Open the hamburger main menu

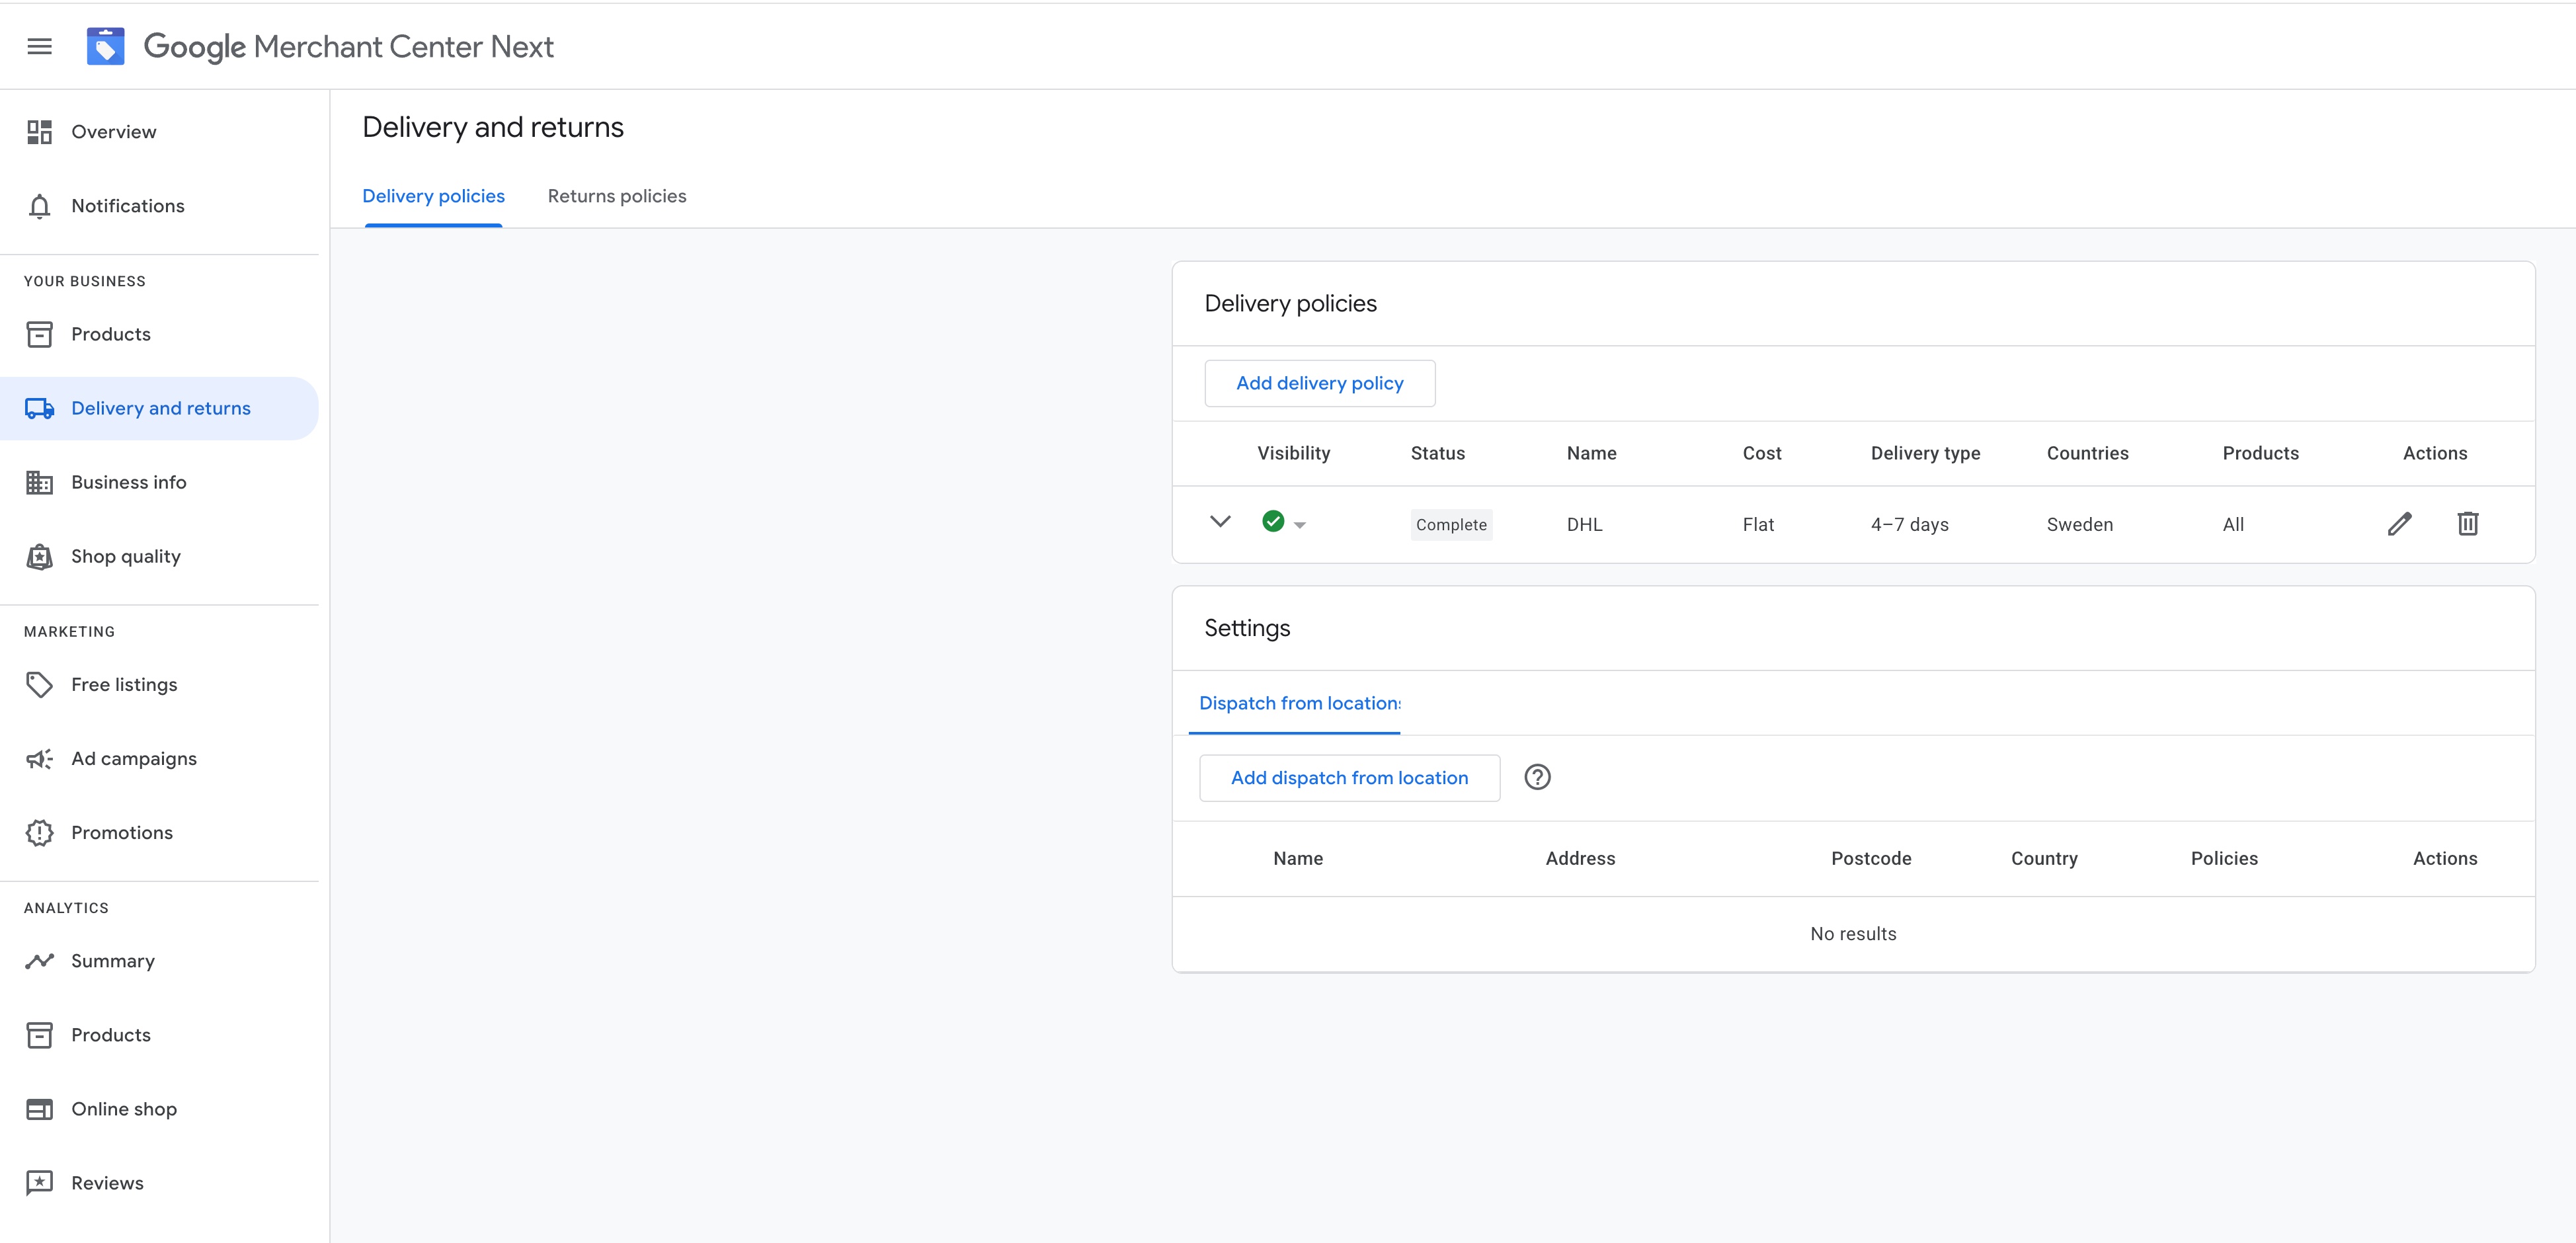tap(39, 46)
